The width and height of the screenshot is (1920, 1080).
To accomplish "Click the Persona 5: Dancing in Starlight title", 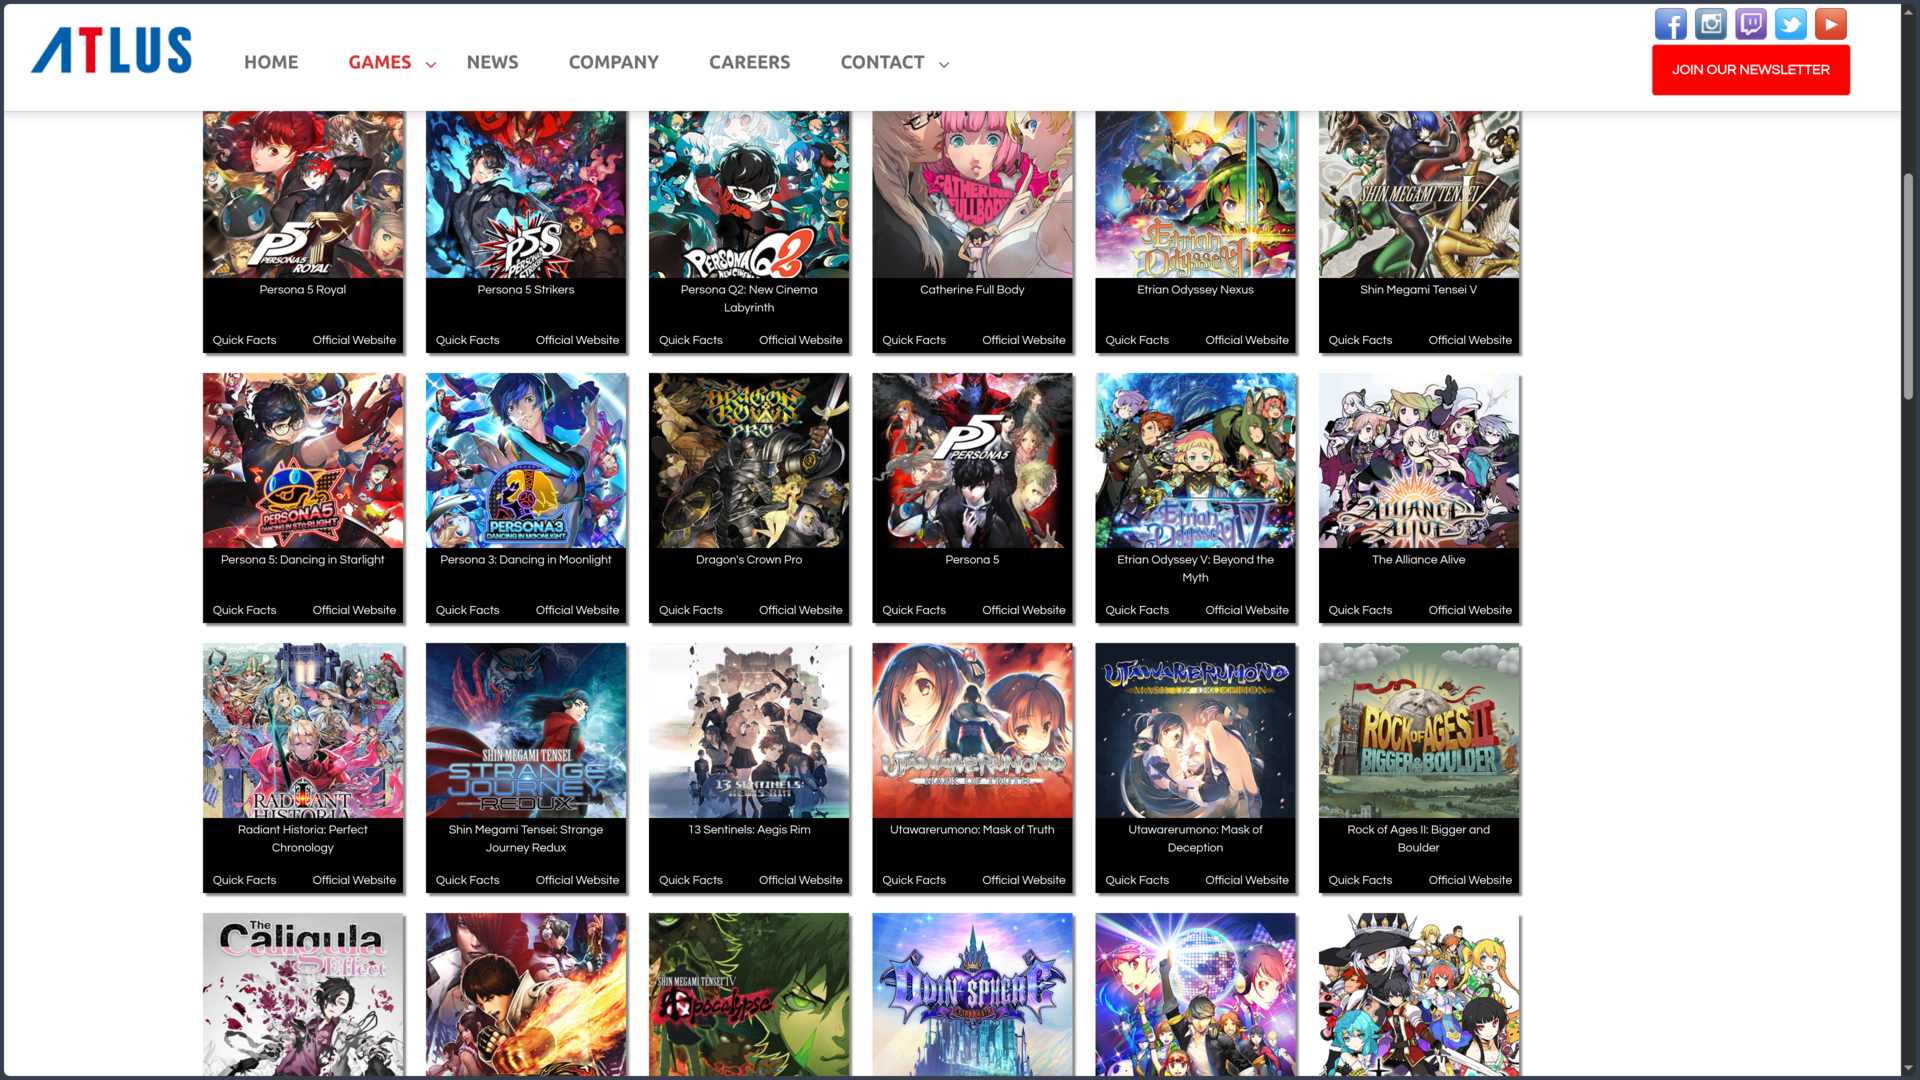I will coord(302,560).
